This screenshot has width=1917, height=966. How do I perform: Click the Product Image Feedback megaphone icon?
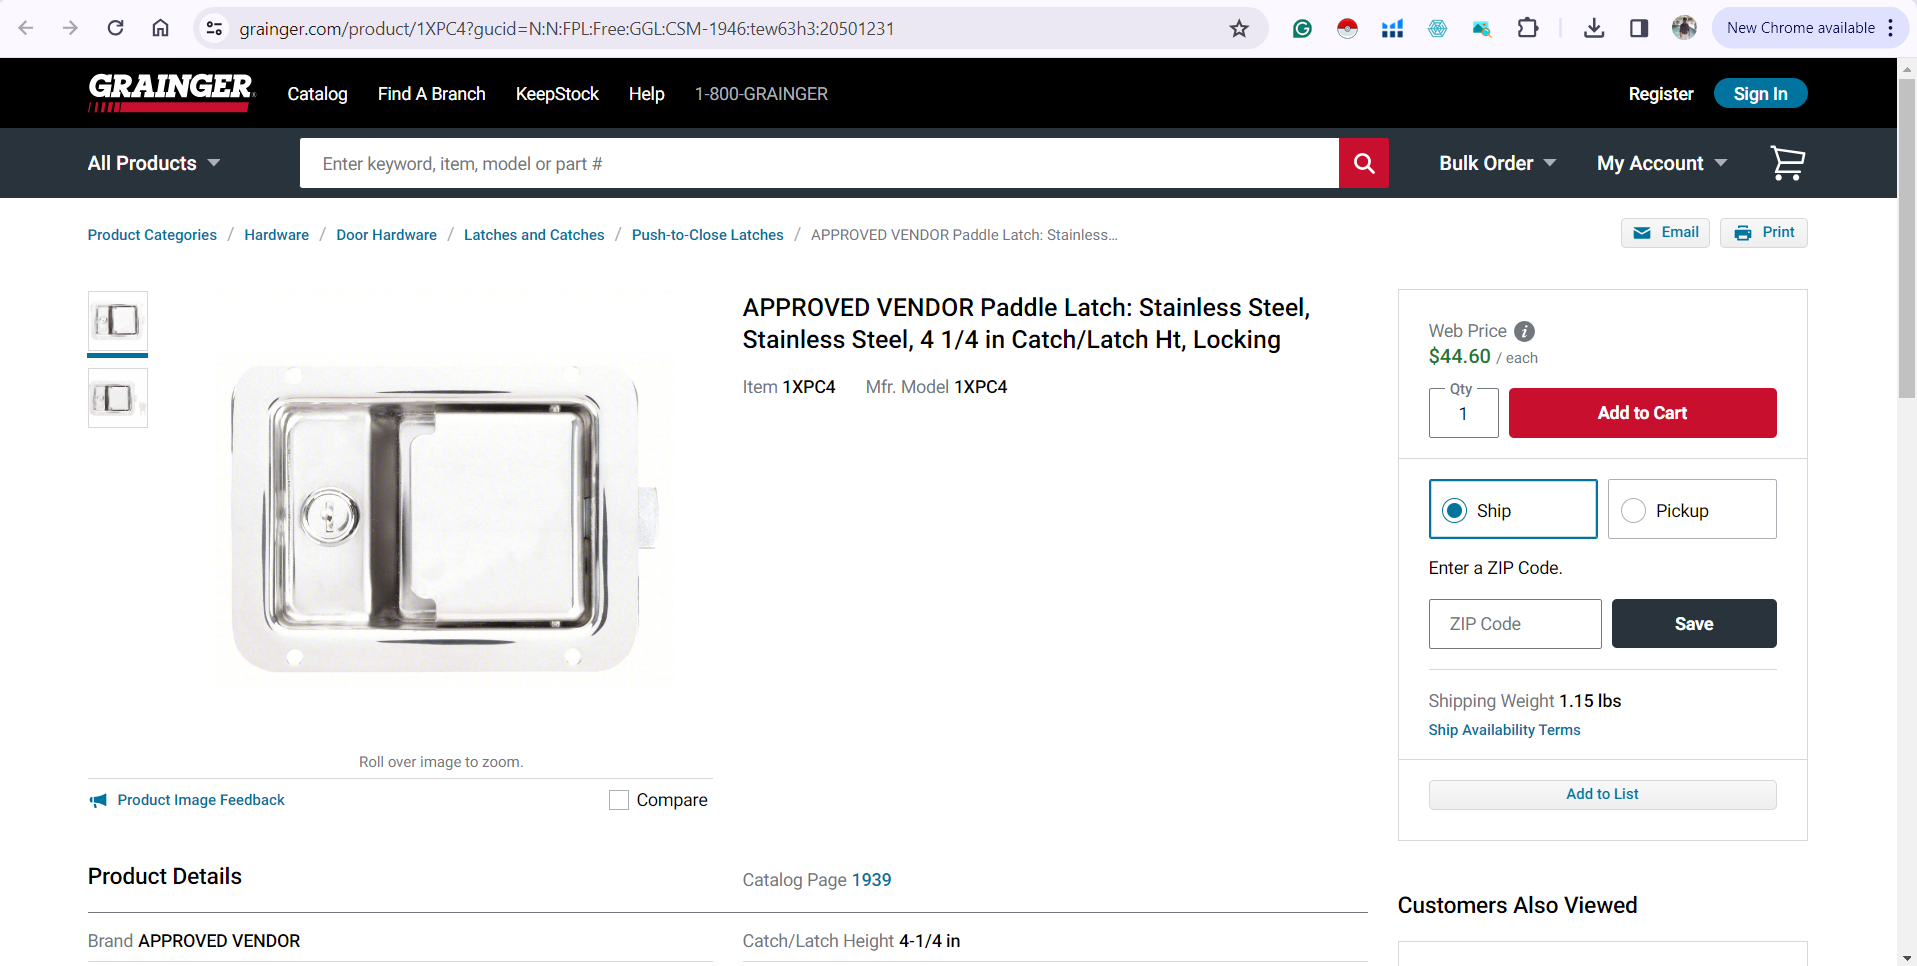pos(98,800)
